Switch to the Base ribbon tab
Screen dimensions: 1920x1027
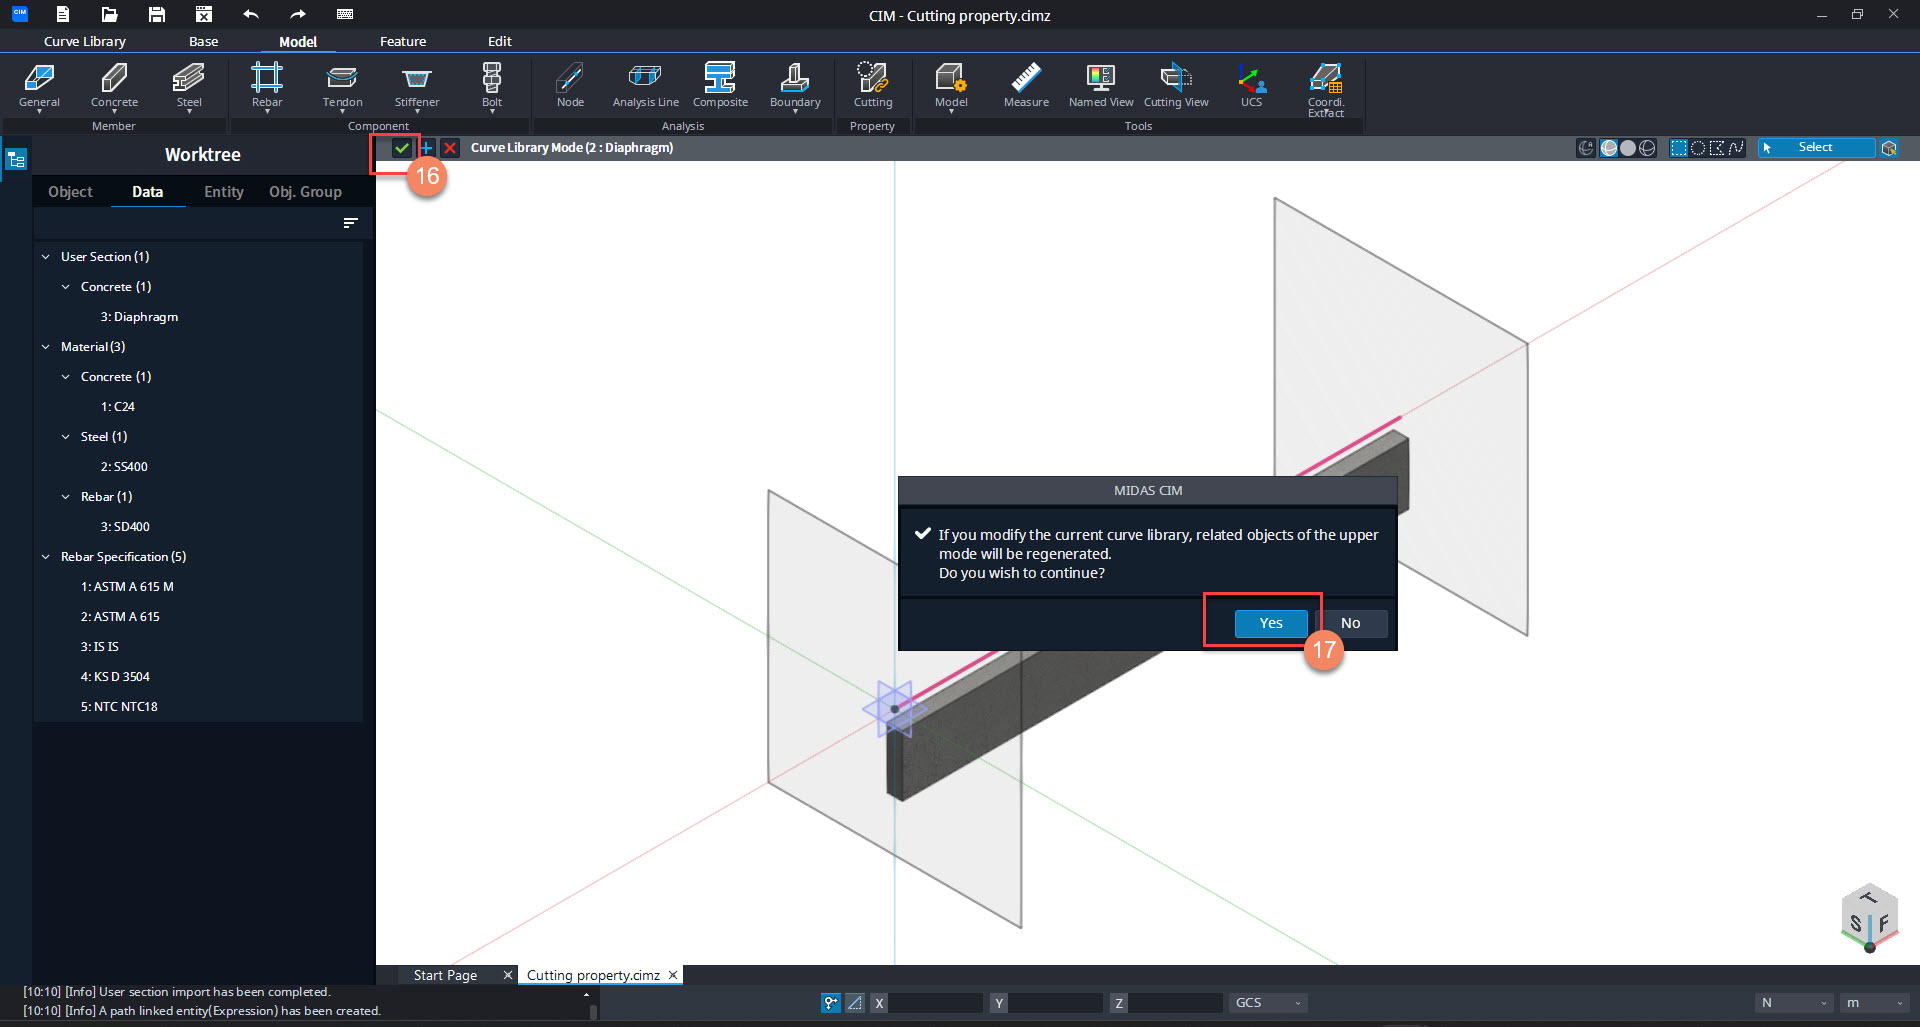[x=203, y=41]
